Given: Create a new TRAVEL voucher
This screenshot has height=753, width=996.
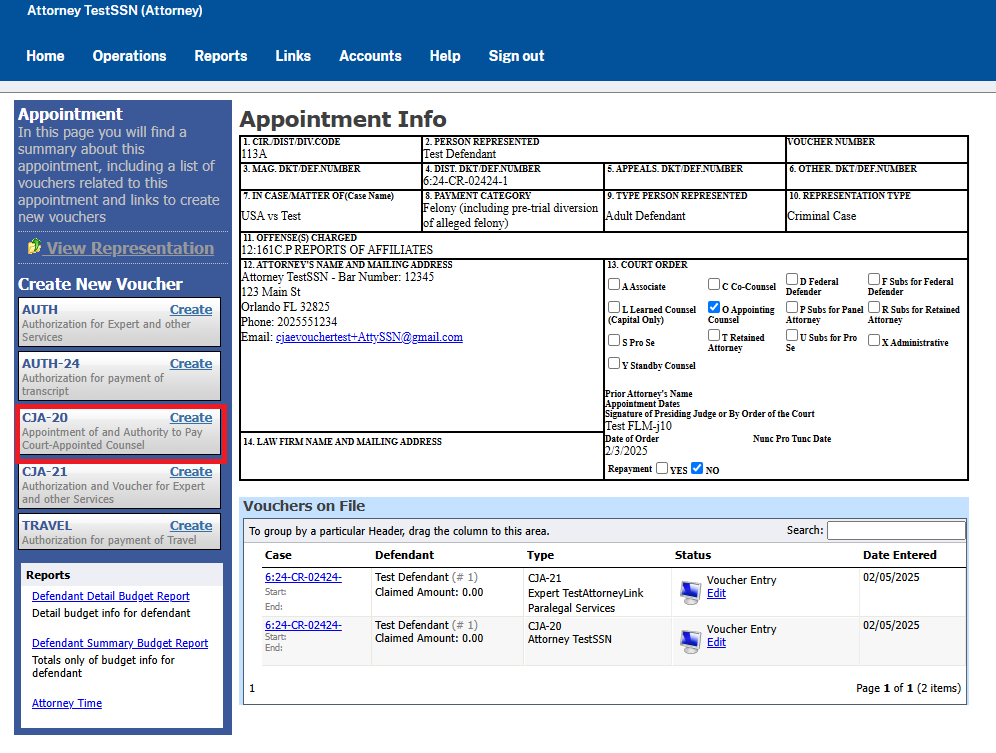Looking at the screenshot, I should pyautogui.click(x=190, y=526).
